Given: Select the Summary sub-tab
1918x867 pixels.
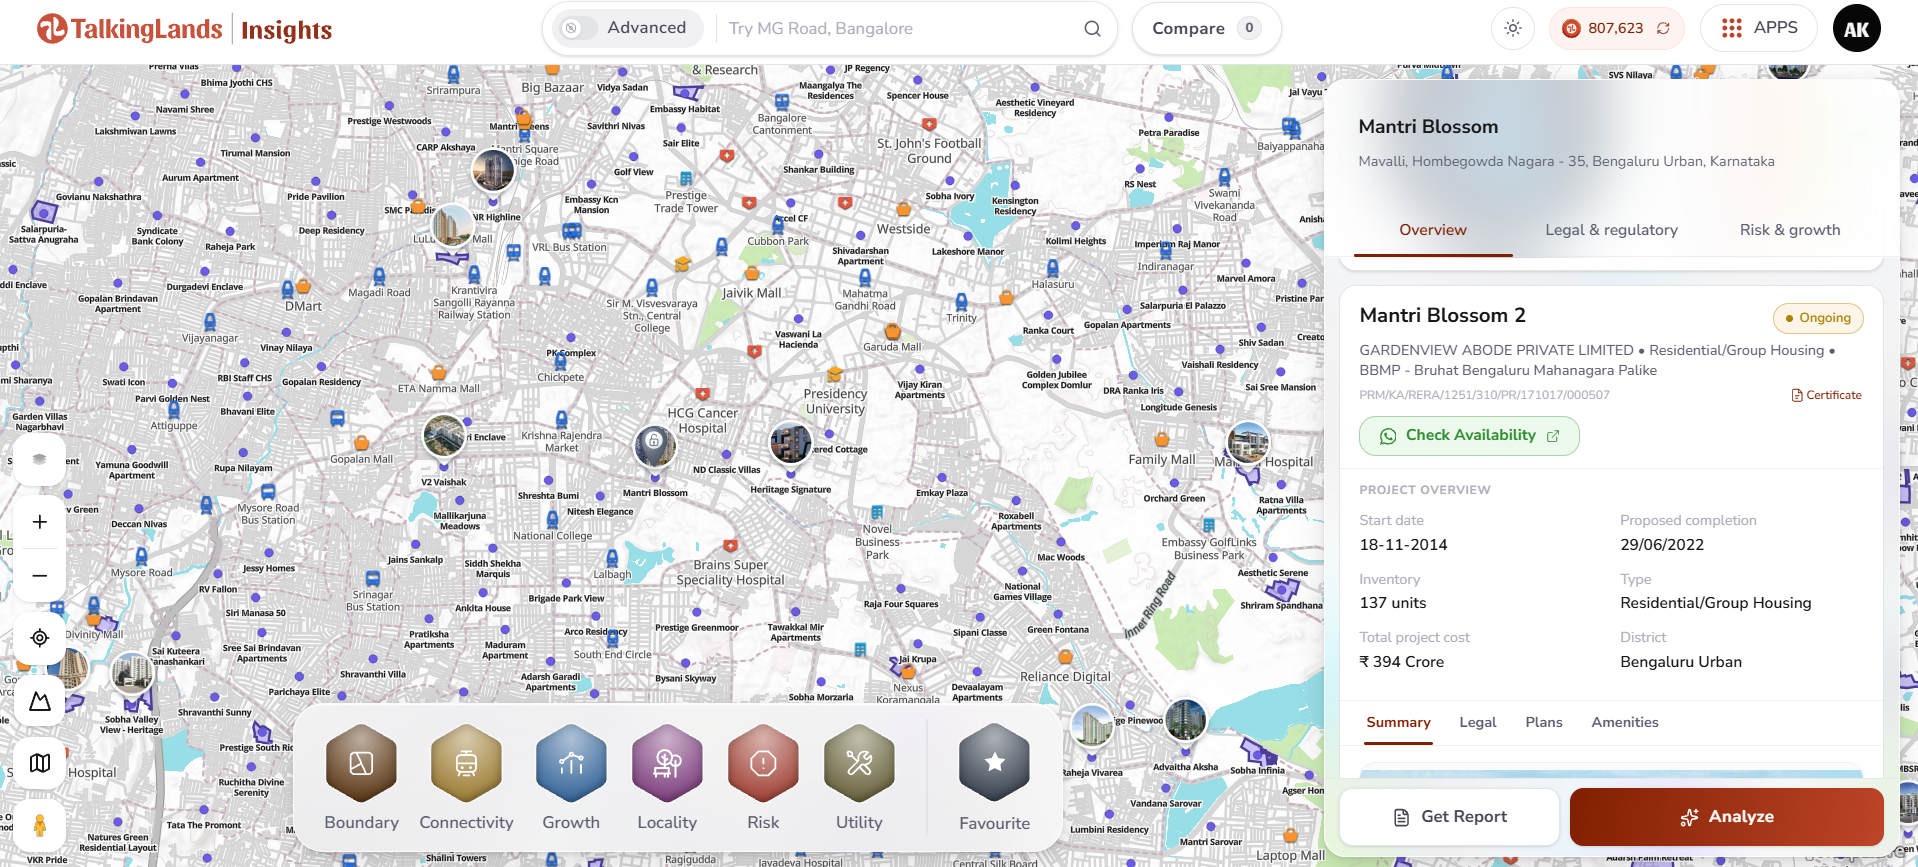Looking at the screenshot, I should pos(1398,722).
